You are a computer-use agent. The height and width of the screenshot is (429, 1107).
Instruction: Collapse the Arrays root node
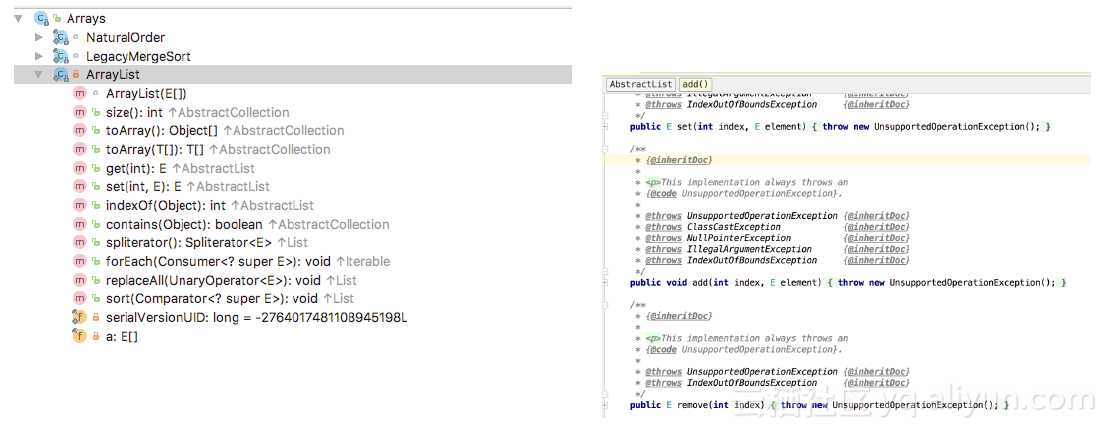19,18
